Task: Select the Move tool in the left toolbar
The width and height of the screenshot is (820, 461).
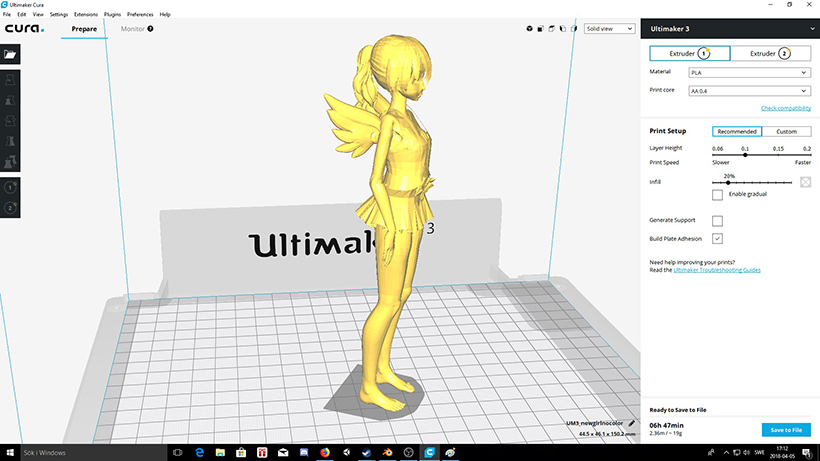Action: 10,80
